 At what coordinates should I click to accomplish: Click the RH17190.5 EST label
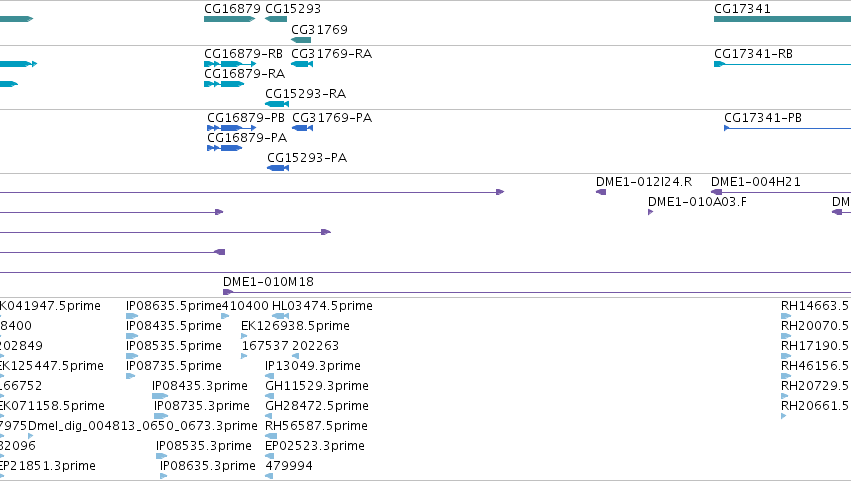coord(814,346)
